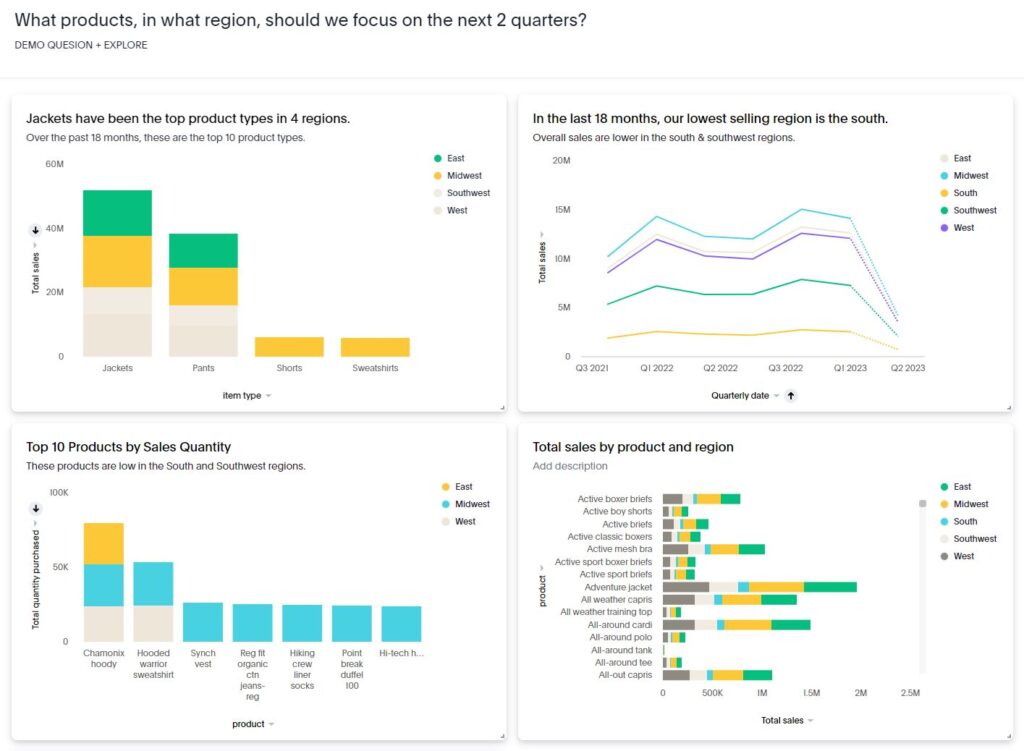This screenshot has height=751, width=1024.
Task: Open the item type dropdown
Action: pyautogui.click(x=247, y=396)
